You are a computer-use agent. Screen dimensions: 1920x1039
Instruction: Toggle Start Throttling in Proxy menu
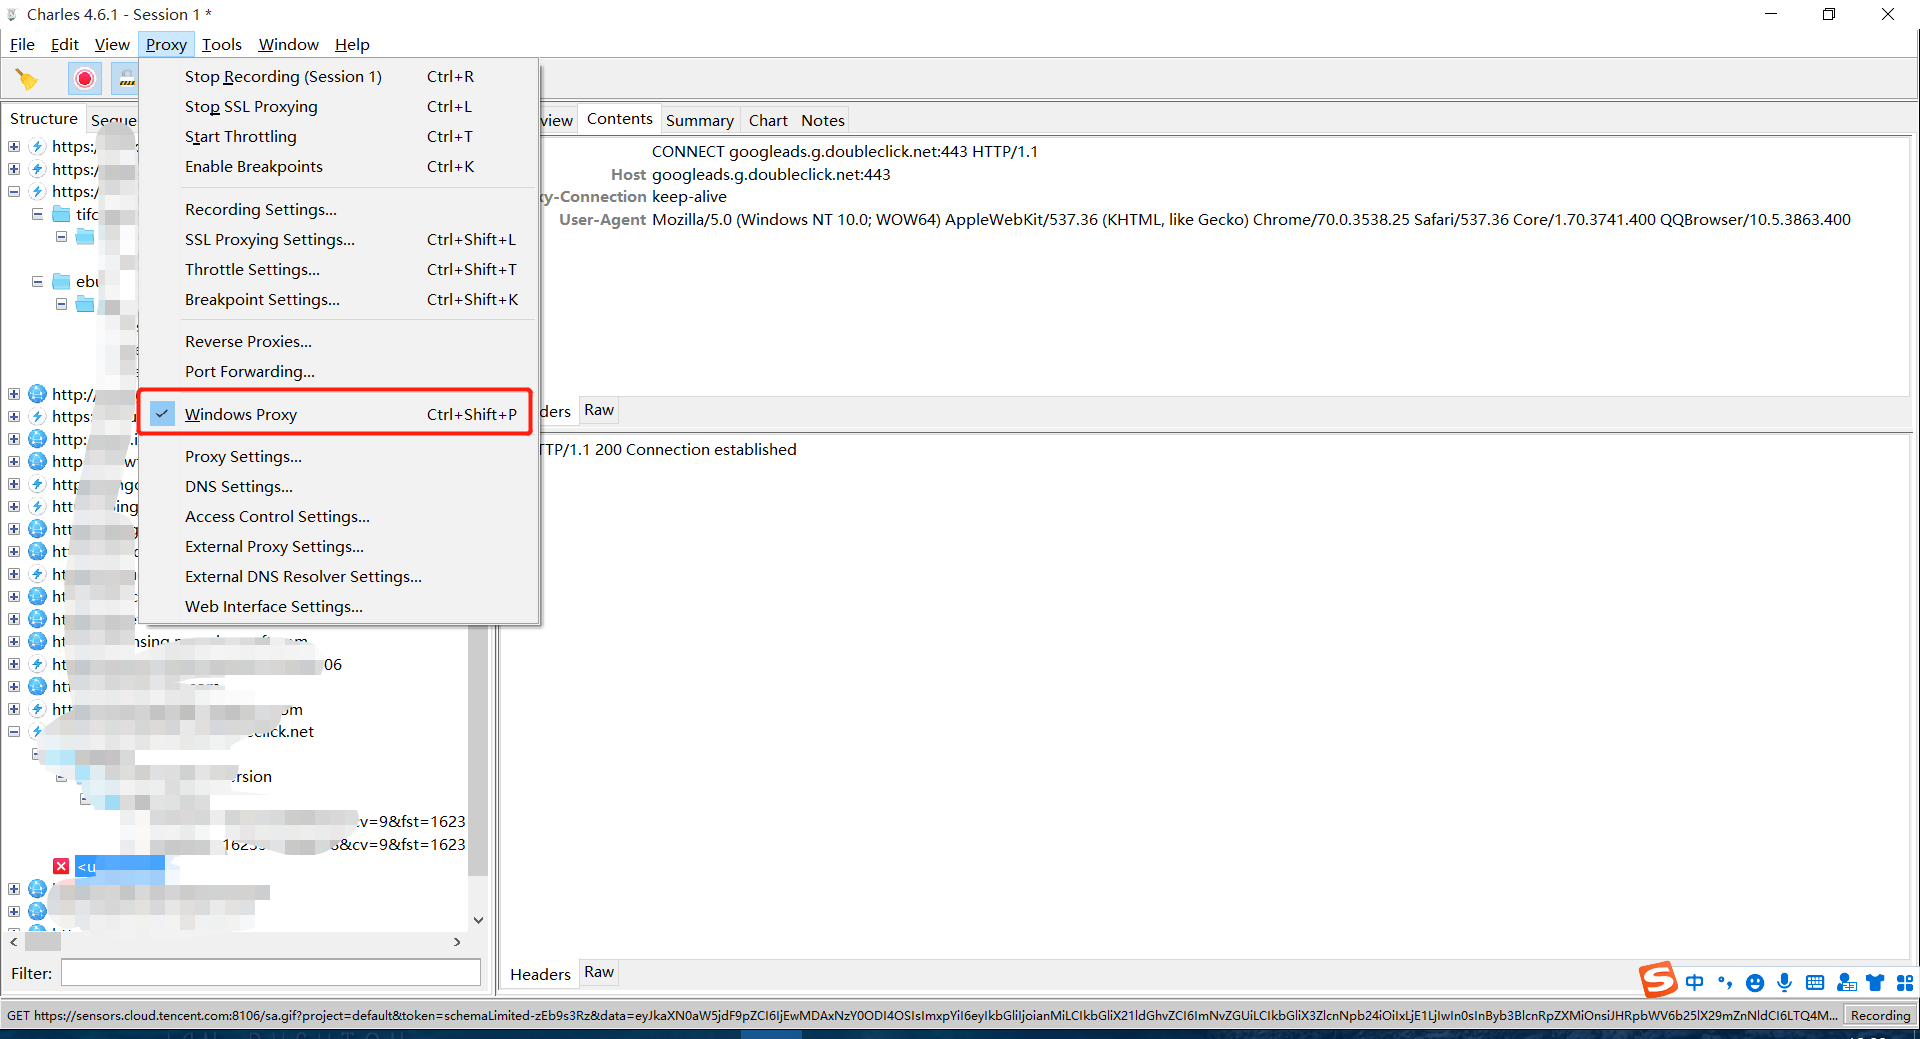coord(240,137)
